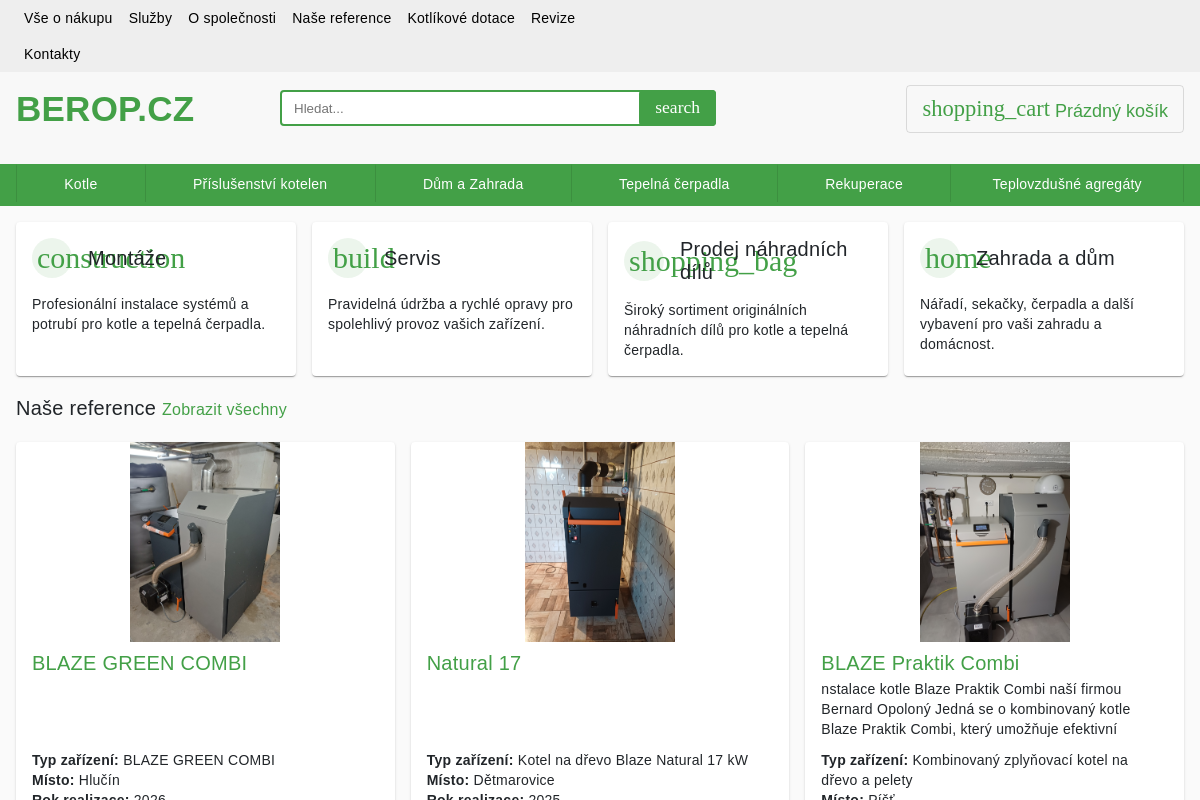The image size is (1200, 800).
Task: Click 'Místo: Dětmarovice' text
Action: coord(491,780)
